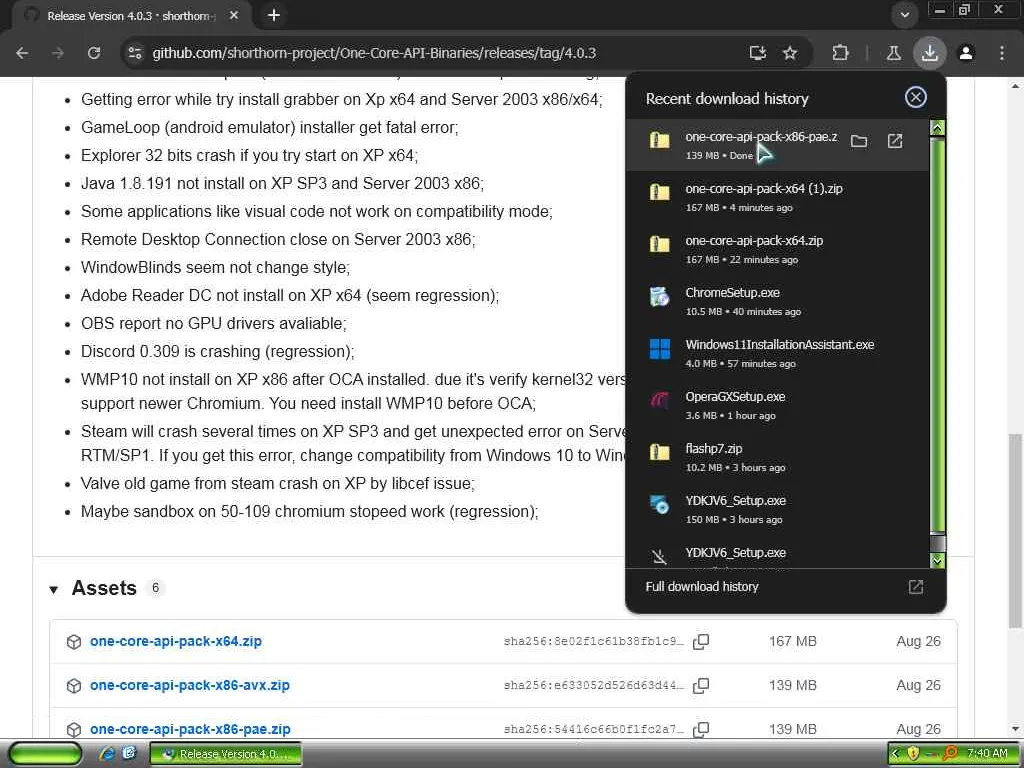Image resolution: width=1024 pixels, height=768 pixels.
Task: Click the page vertical scrollbar thumb
Action: pos(1016,530)
